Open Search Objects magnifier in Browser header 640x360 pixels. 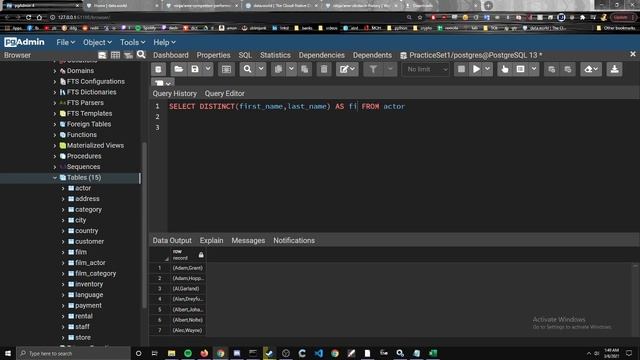click(x=141, y=55)
